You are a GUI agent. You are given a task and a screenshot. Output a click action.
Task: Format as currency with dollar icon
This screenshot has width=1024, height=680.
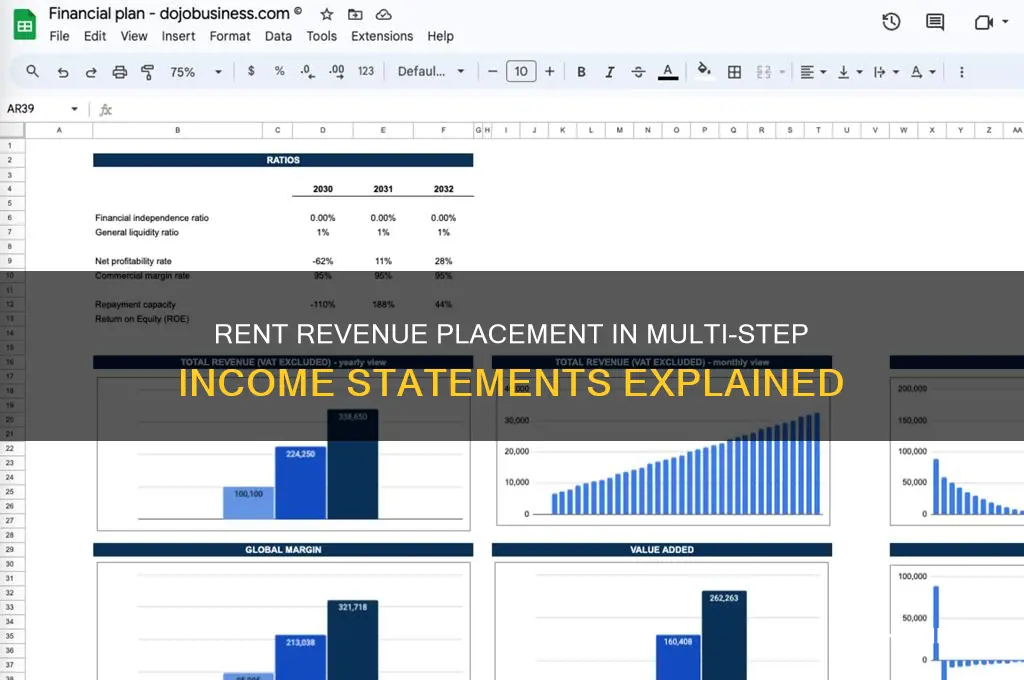tap(251, 71)
